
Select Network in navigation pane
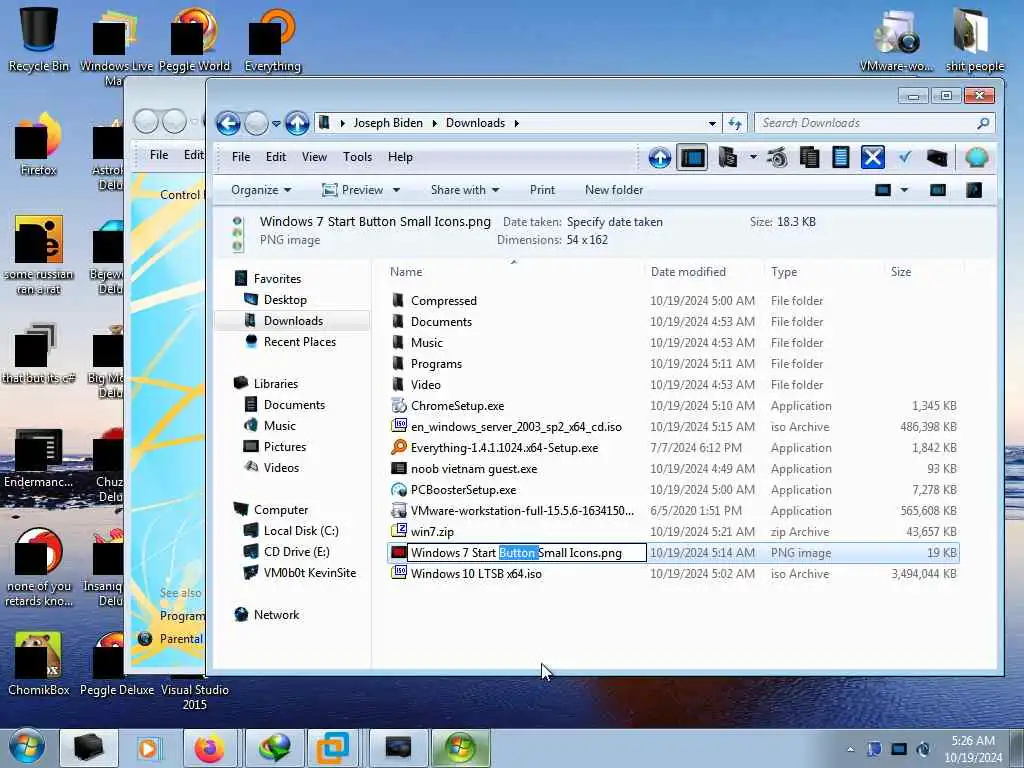pos(276,615)
